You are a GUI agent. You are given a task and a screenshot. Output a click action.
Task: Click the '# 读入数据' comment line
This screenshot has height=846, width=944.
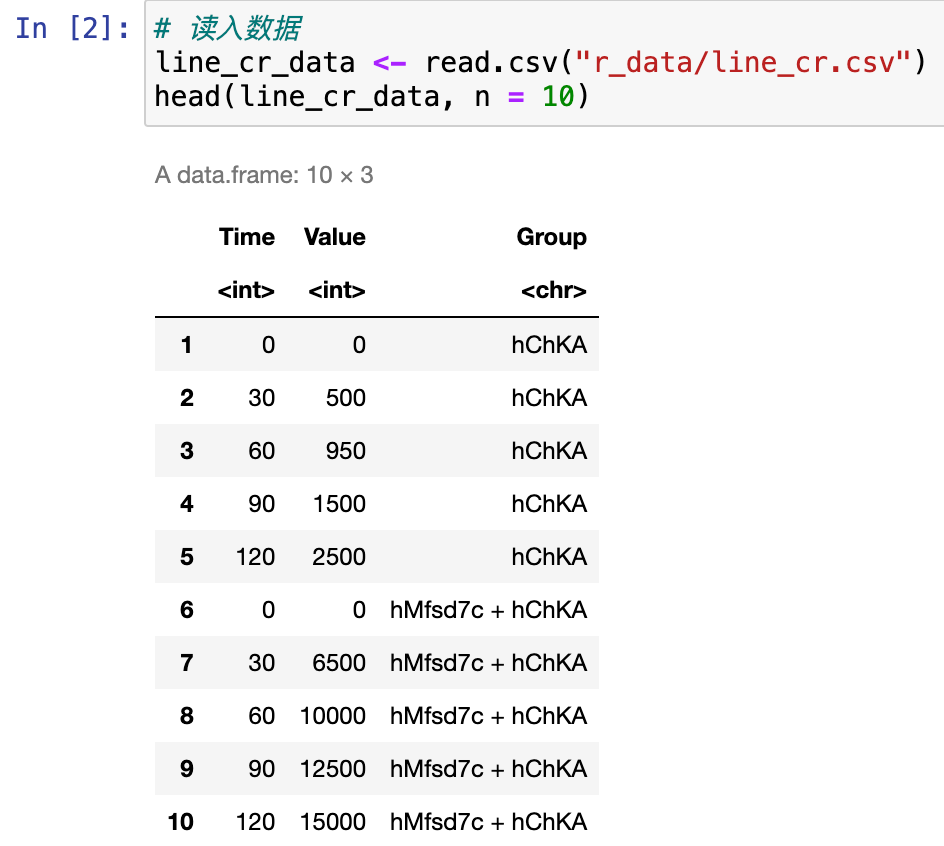(x=228, y=28)
